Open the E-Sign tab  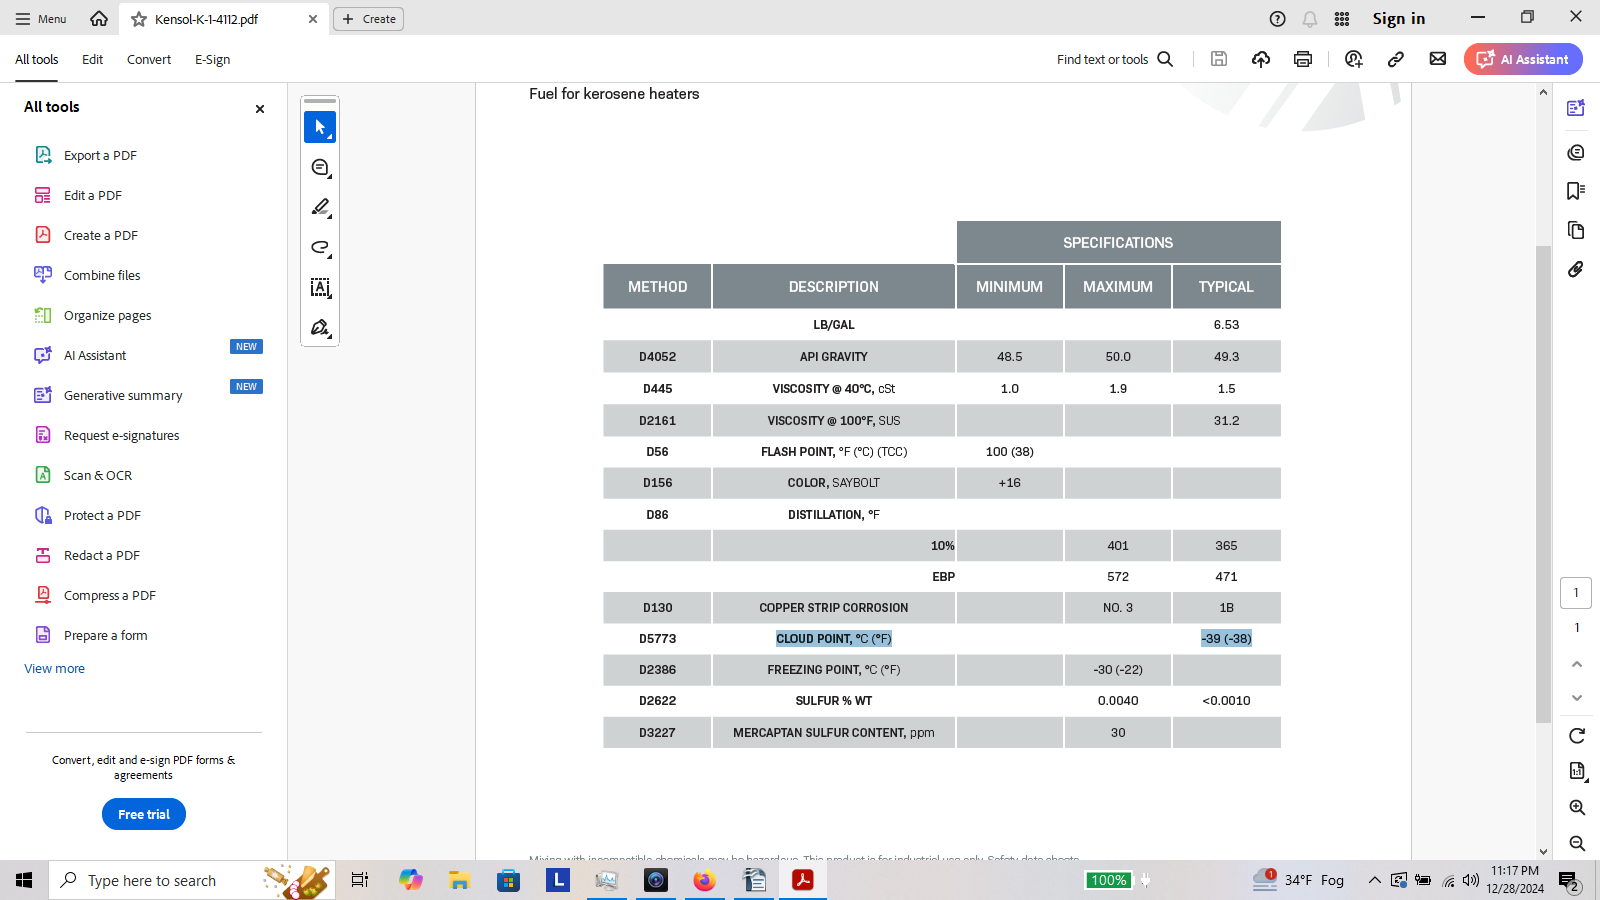pos(212,60)
